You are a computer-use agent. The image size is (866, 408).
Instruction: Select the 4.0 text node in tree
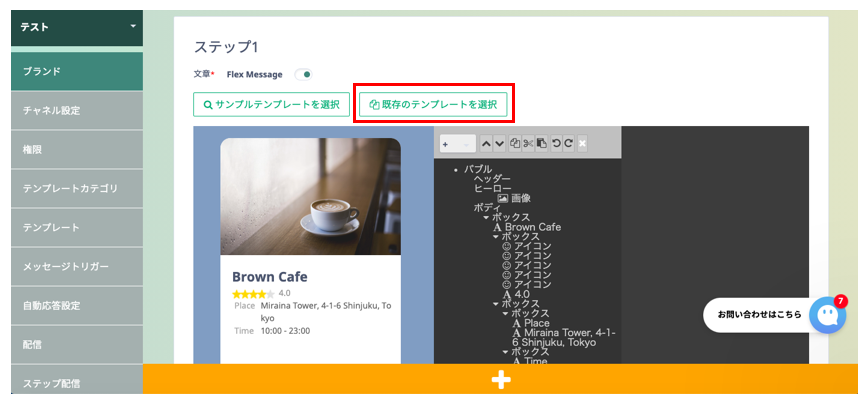point(516,295)
